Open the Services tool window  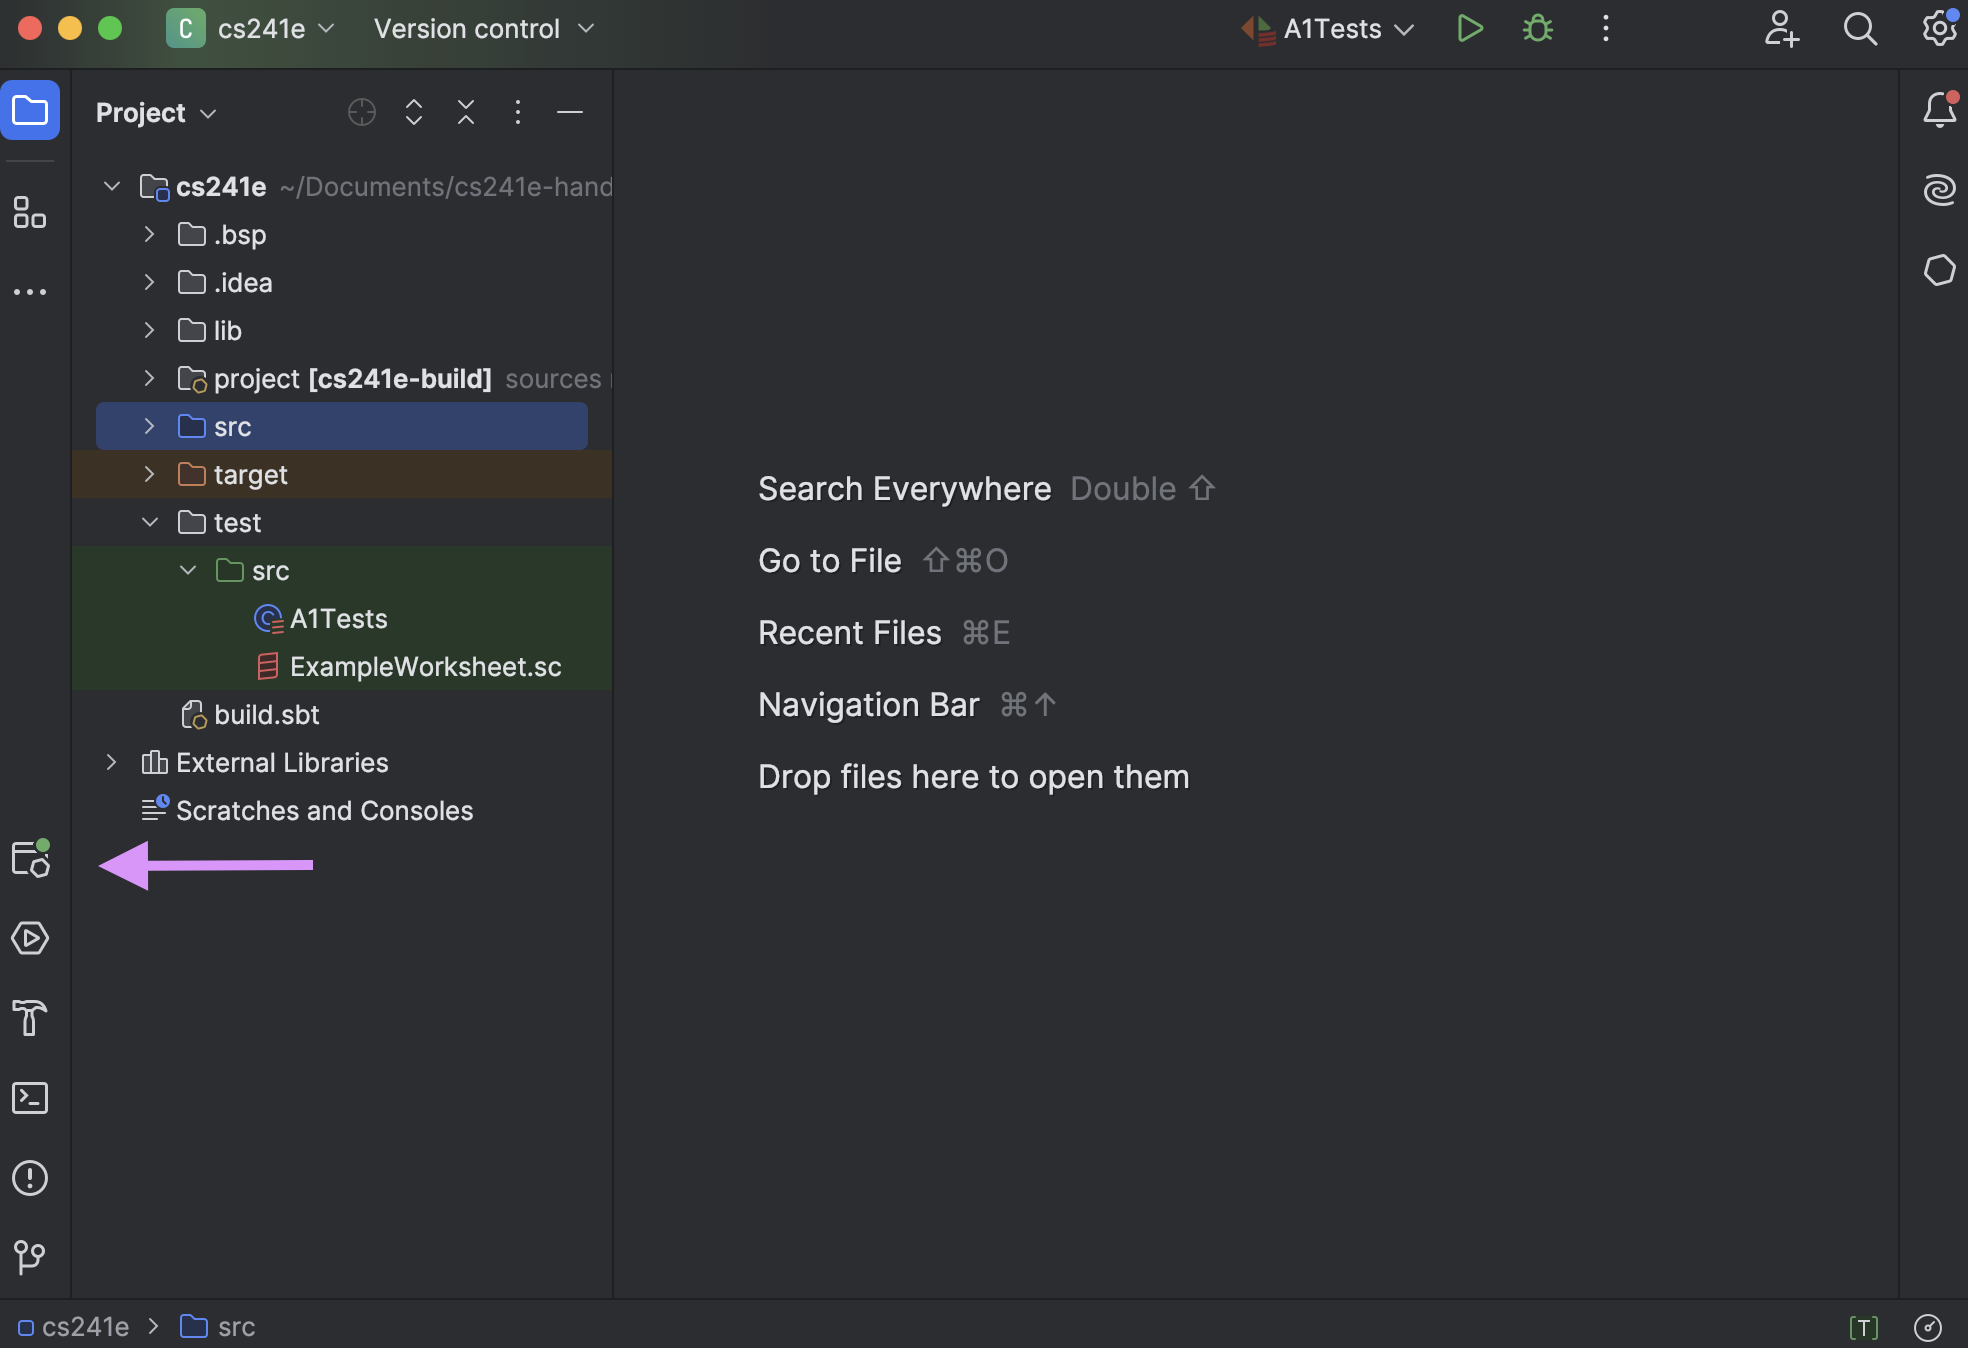coord(29,938)
